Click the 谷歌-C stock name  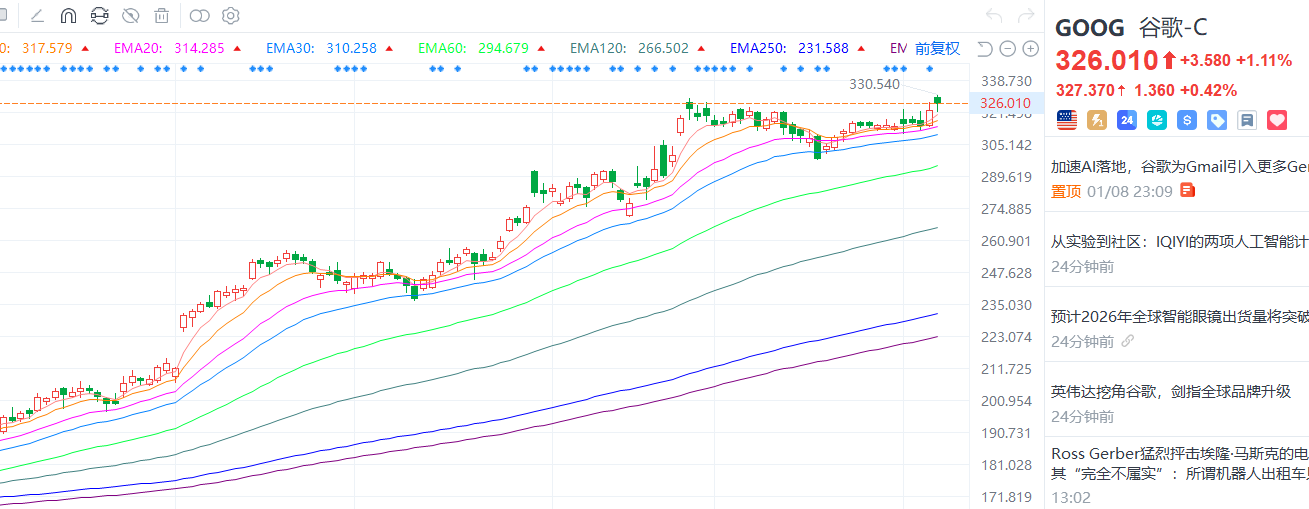point(1173,27)
